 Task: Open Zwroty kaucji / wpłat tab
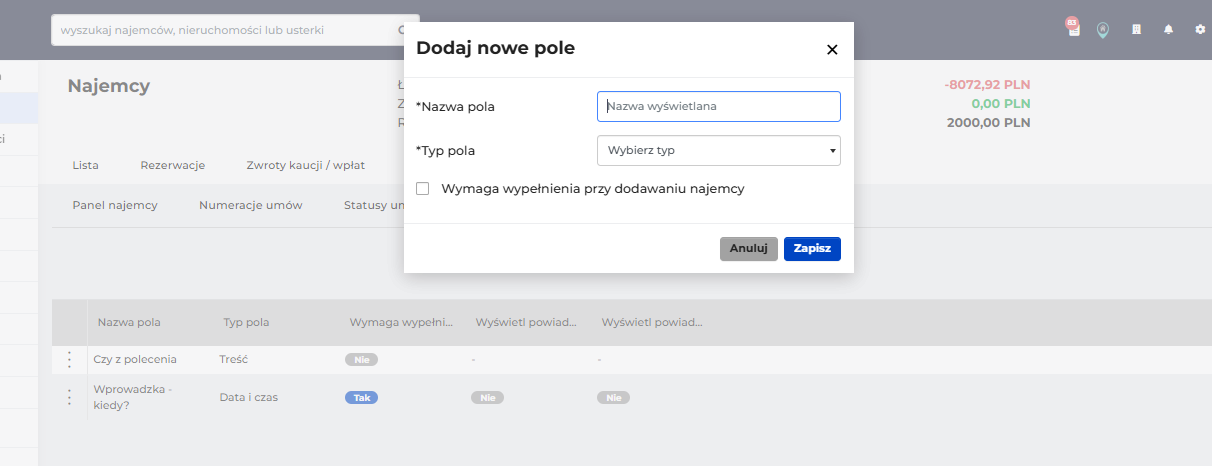pyautogui.click(x=305, y=165)
